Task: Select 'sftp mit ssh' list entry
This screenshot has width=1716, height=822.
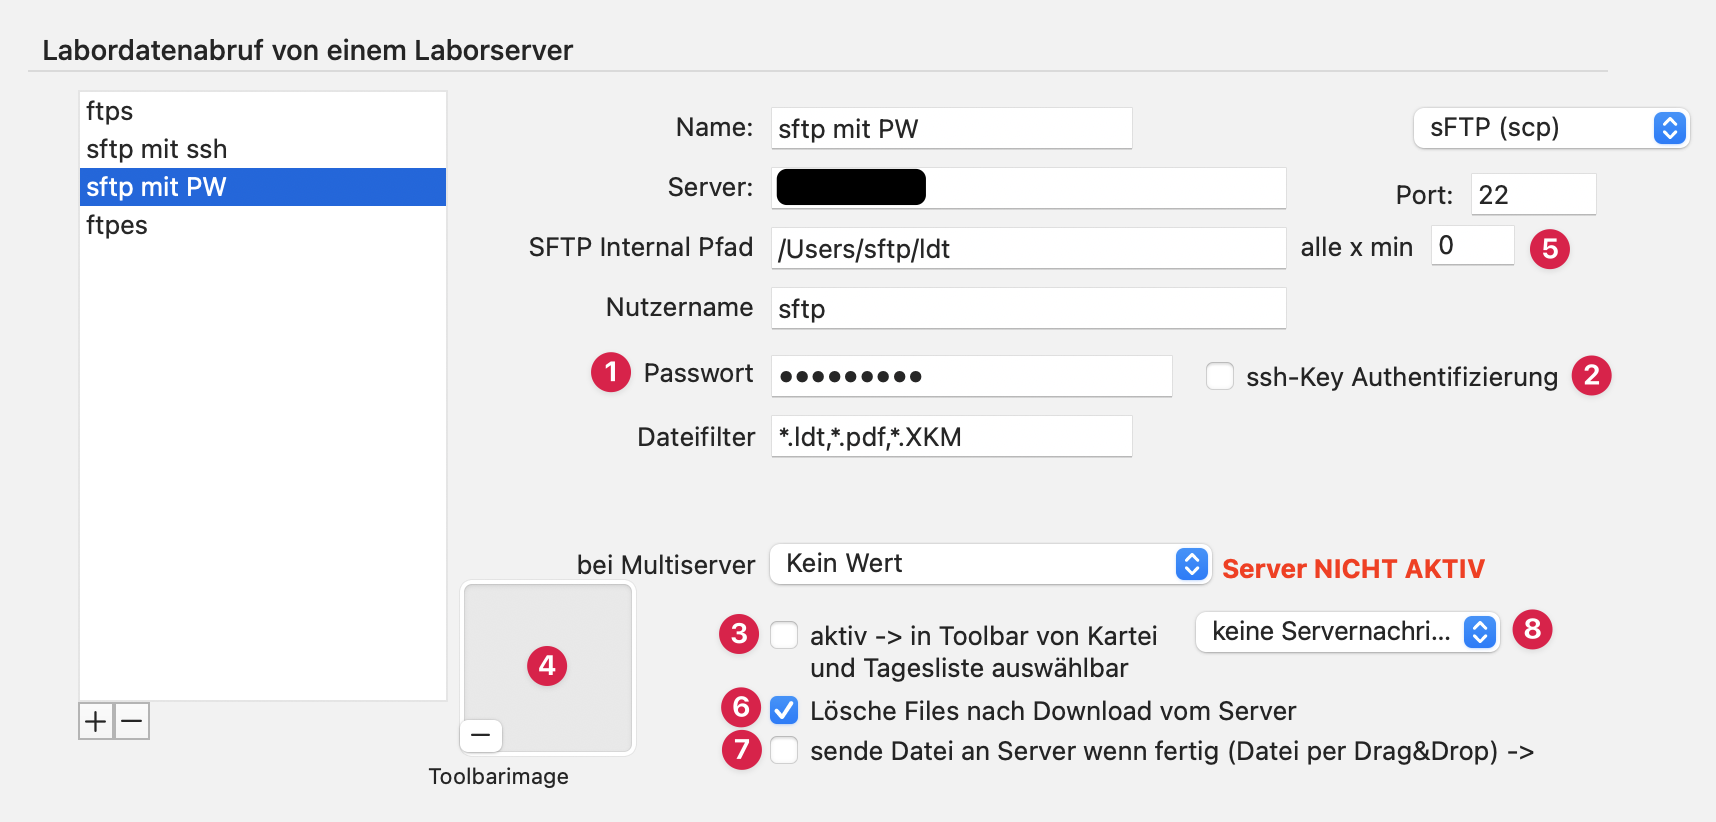Action: pos(263,149)
